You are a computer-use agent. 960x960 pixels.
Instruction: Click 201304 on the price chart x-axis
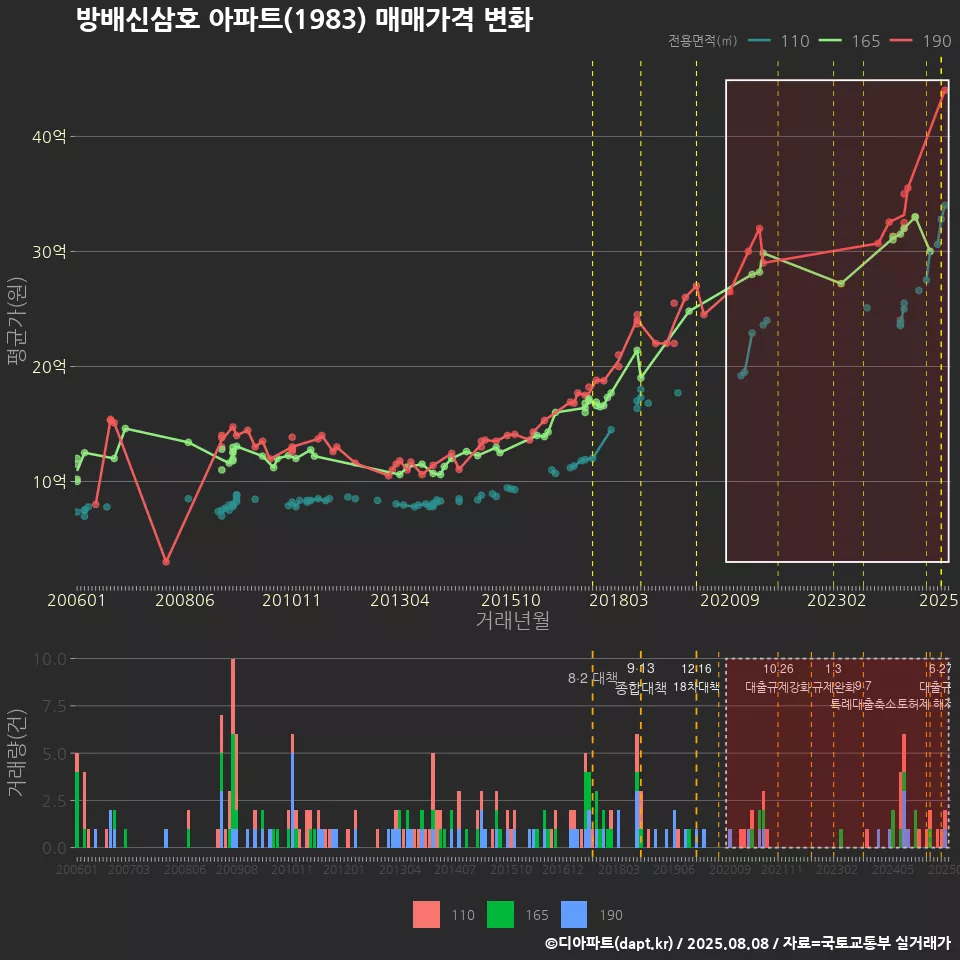400,600
